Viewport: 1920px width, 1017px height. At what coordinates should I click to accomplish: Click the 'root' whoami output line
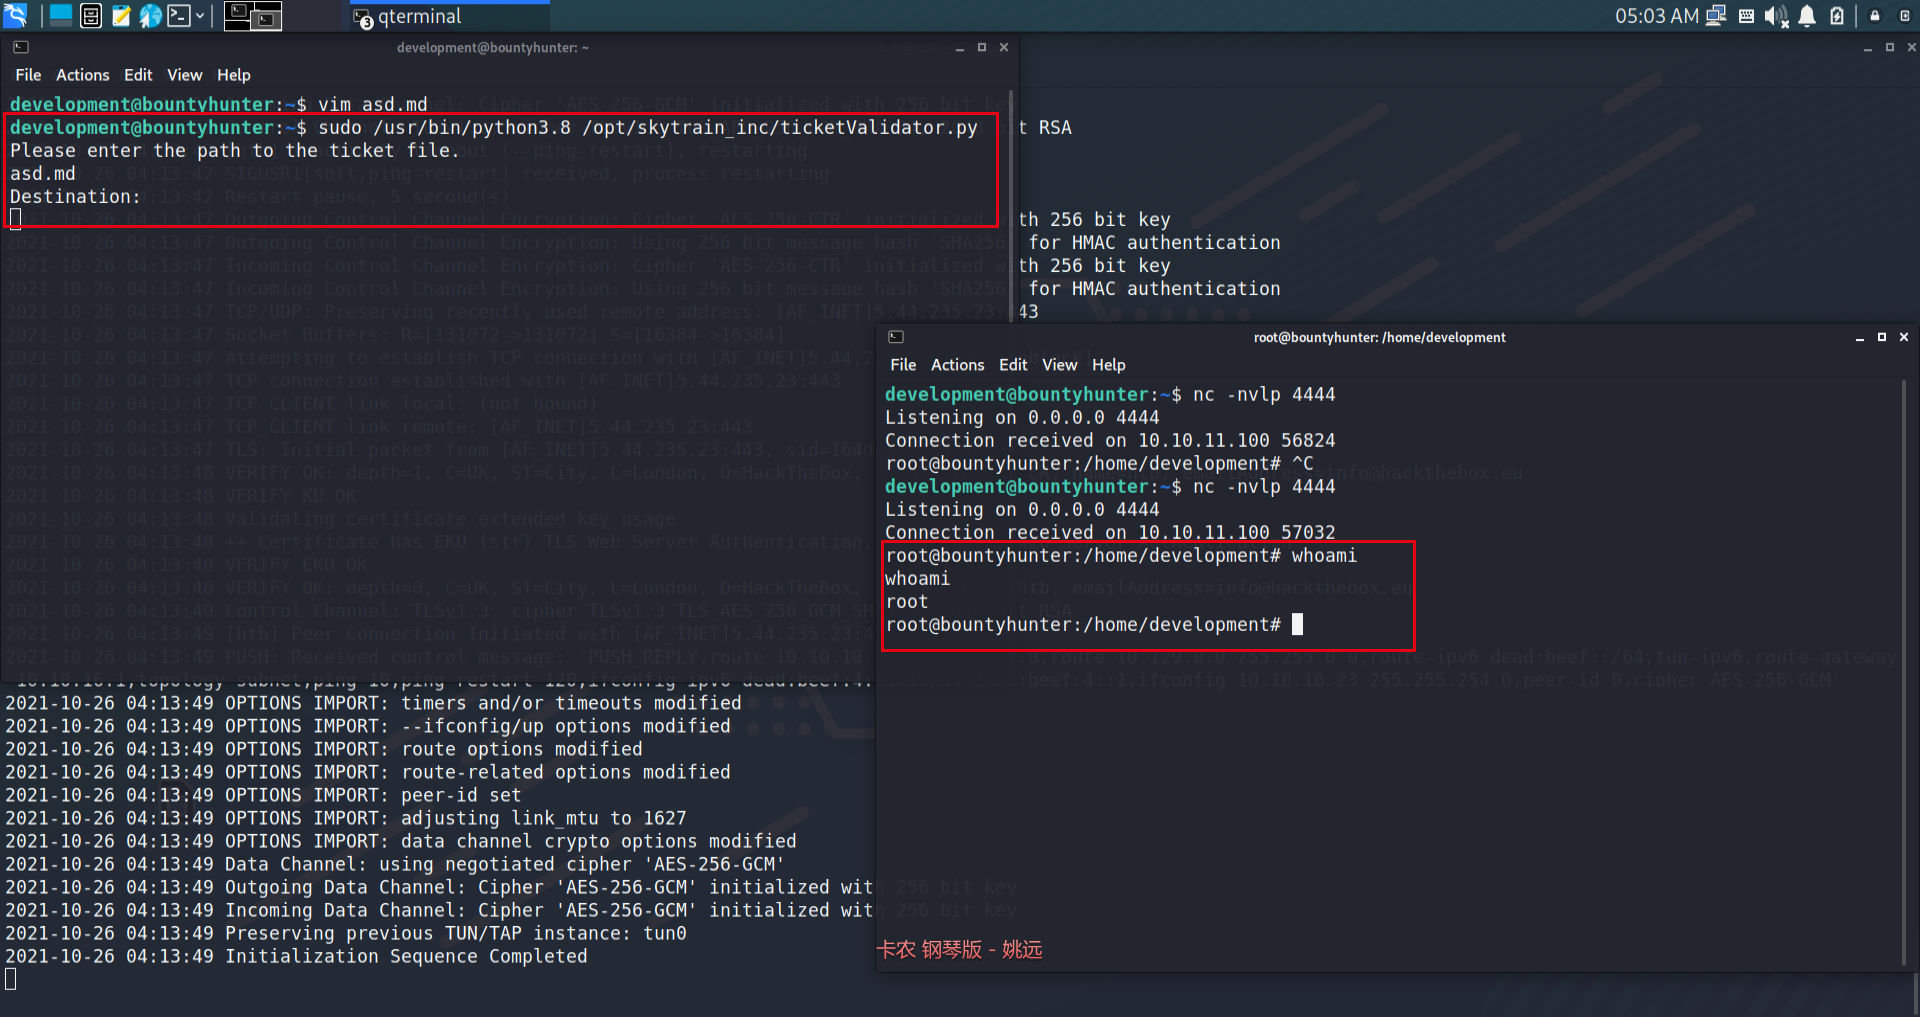click(x=907, y=602)
